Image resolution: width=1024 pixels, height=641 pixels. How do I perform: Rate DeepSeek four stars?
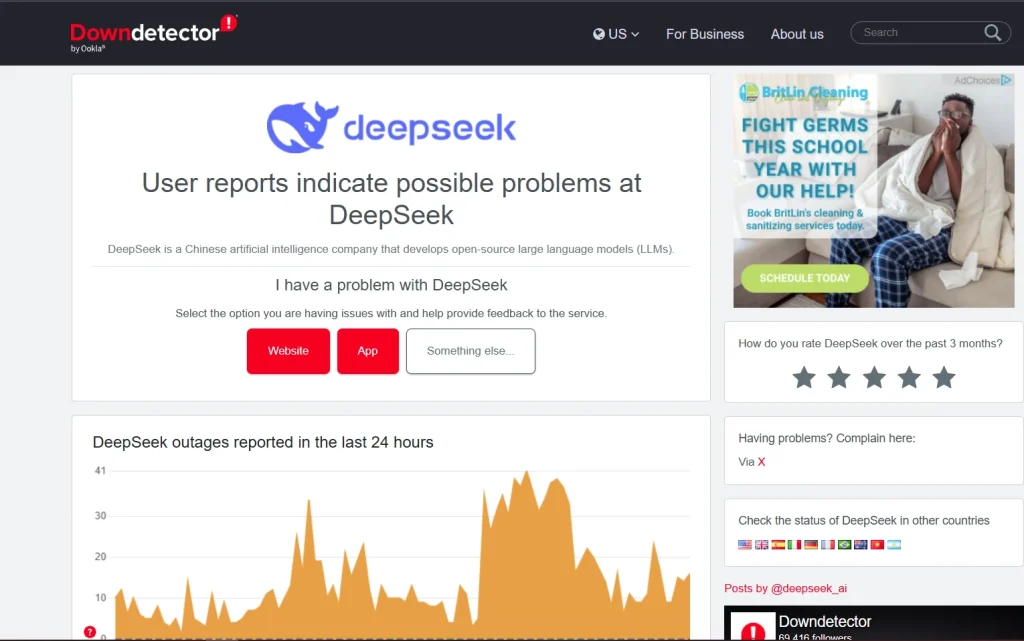click(x=909, y=377)
